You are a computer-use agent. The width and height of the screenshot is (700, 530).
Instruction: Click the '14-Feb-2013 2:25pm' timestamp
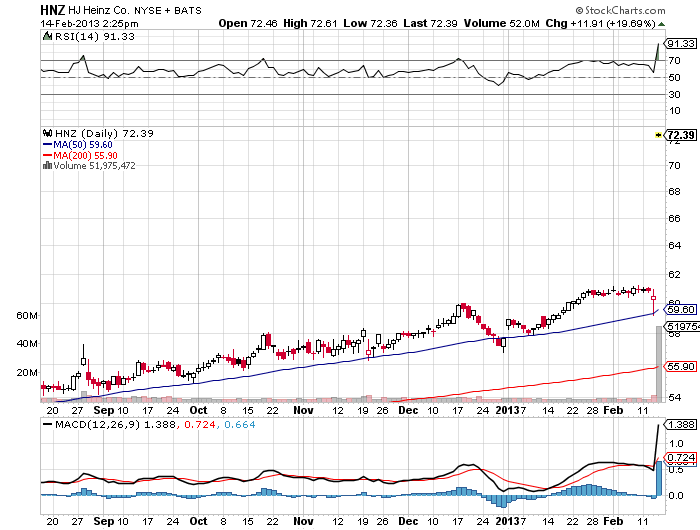click(x=89, y=24)
